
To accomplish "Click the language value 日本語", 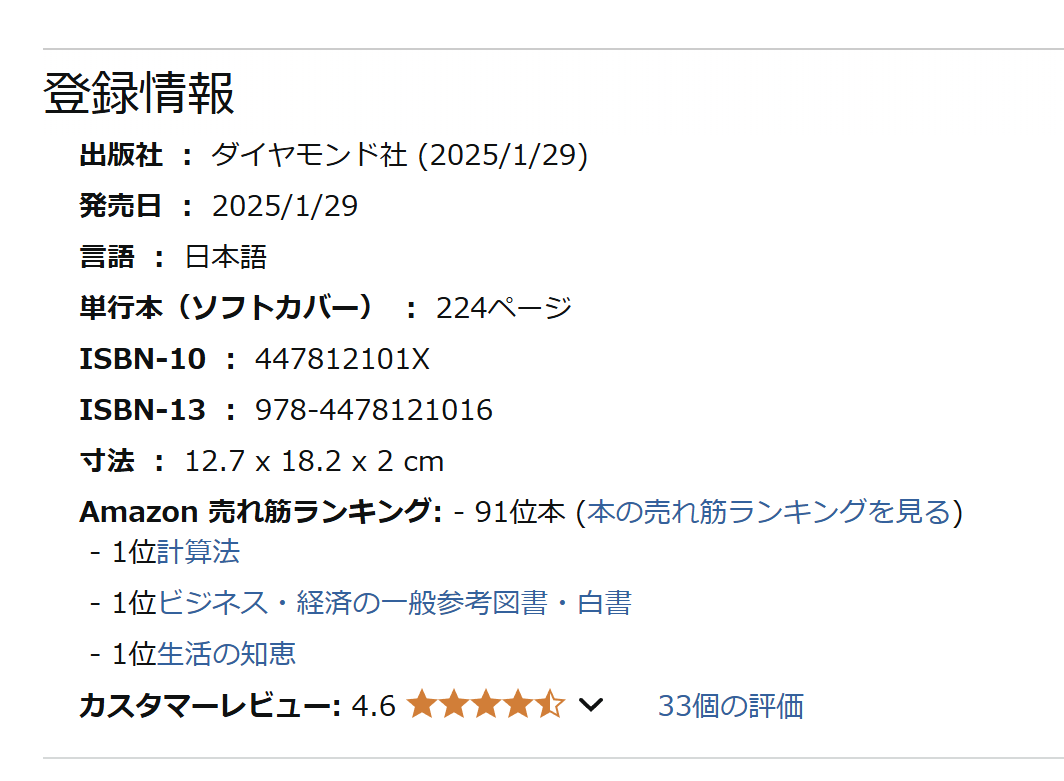I will coord(226,257).
